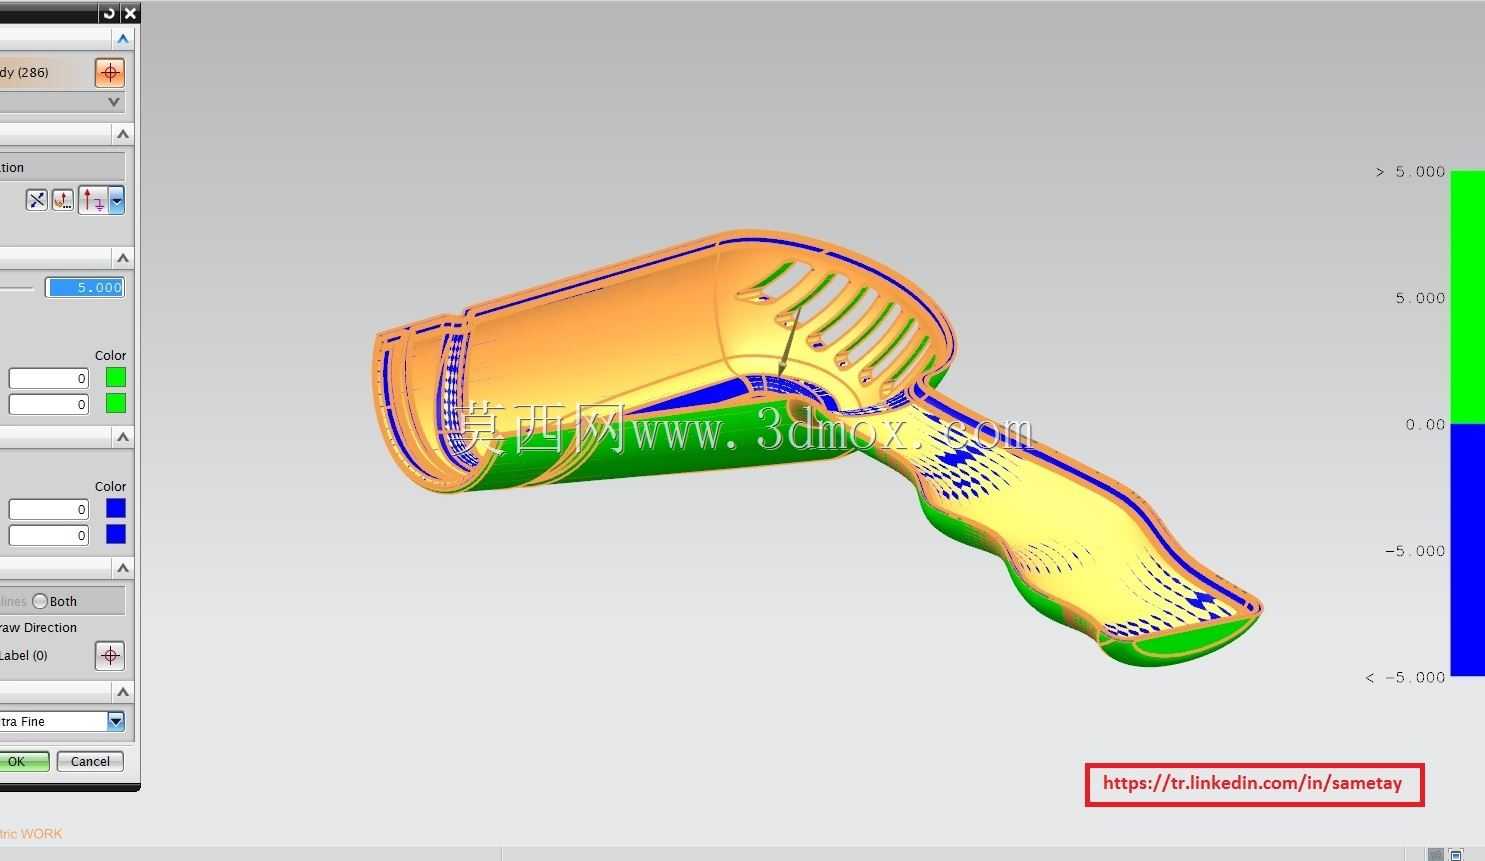Click the green section of the legend bar
The image size is (1485, 861).
point(1468,297)
